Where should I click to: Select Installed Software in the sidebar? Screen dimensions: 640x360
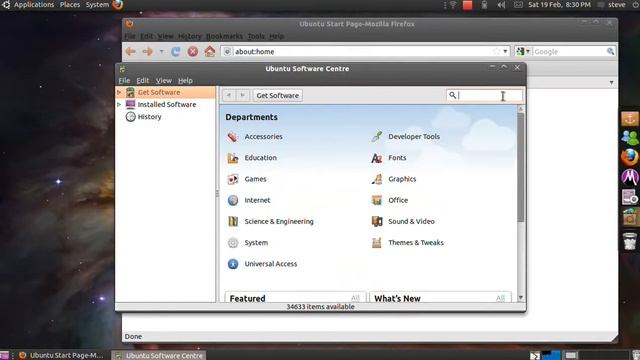tap(167, 104)
